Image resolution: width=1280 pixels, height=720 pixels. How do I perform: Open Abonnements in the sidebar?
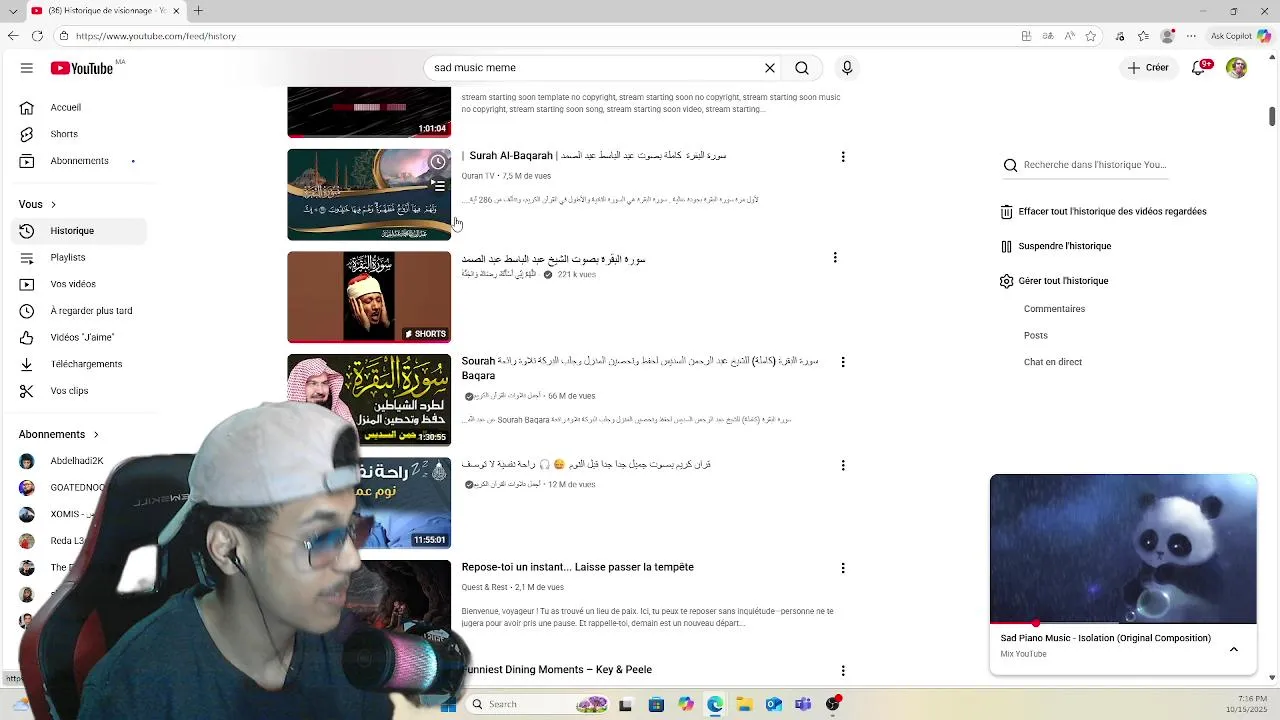pyautogui.click(x=80, y=161)
